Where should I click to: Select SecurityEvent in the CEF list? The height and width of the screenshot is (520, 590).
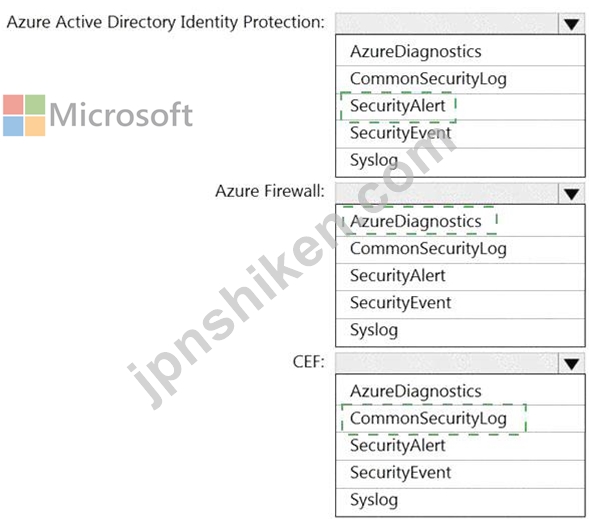pyautogui.click(x=460, y=474)
